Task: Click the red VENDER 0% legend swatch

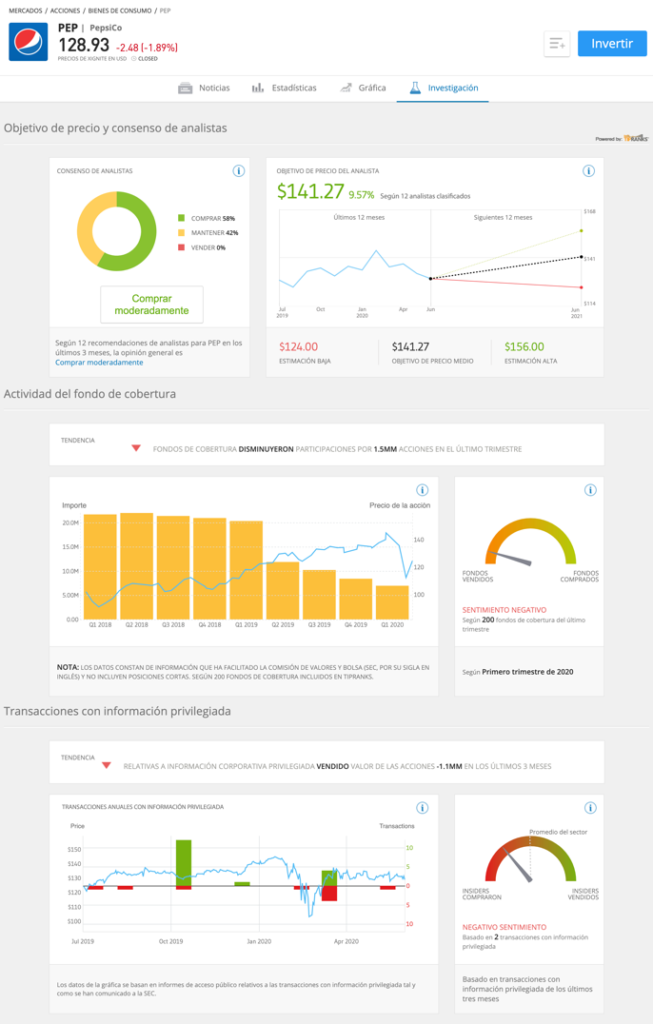Action: tap(182, 248)
